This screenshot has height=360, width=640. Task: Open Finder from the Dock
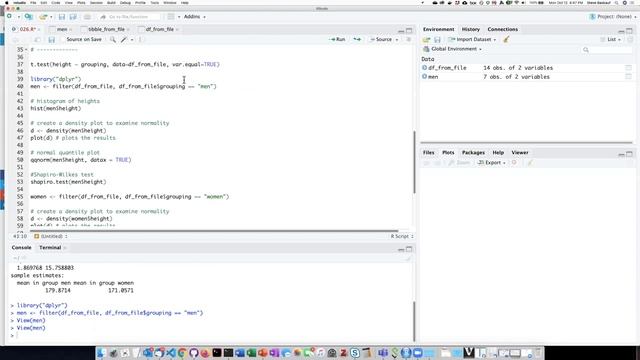101,353
